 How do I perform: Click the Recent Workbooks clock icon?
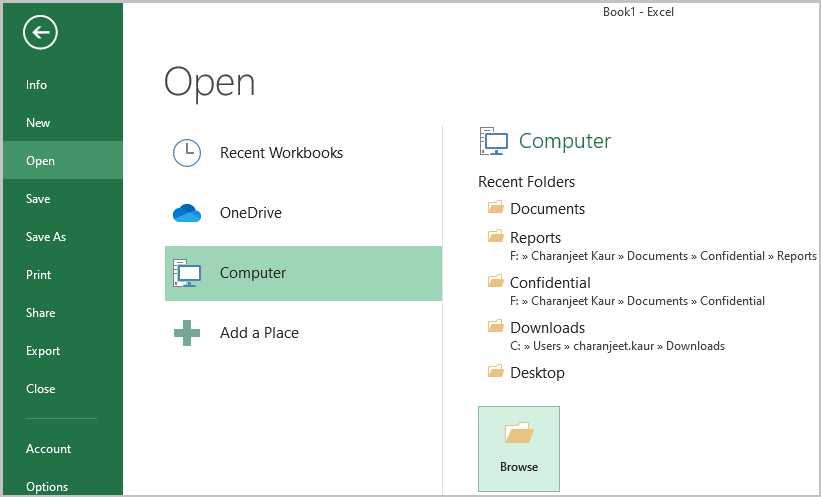click(187, 153)
